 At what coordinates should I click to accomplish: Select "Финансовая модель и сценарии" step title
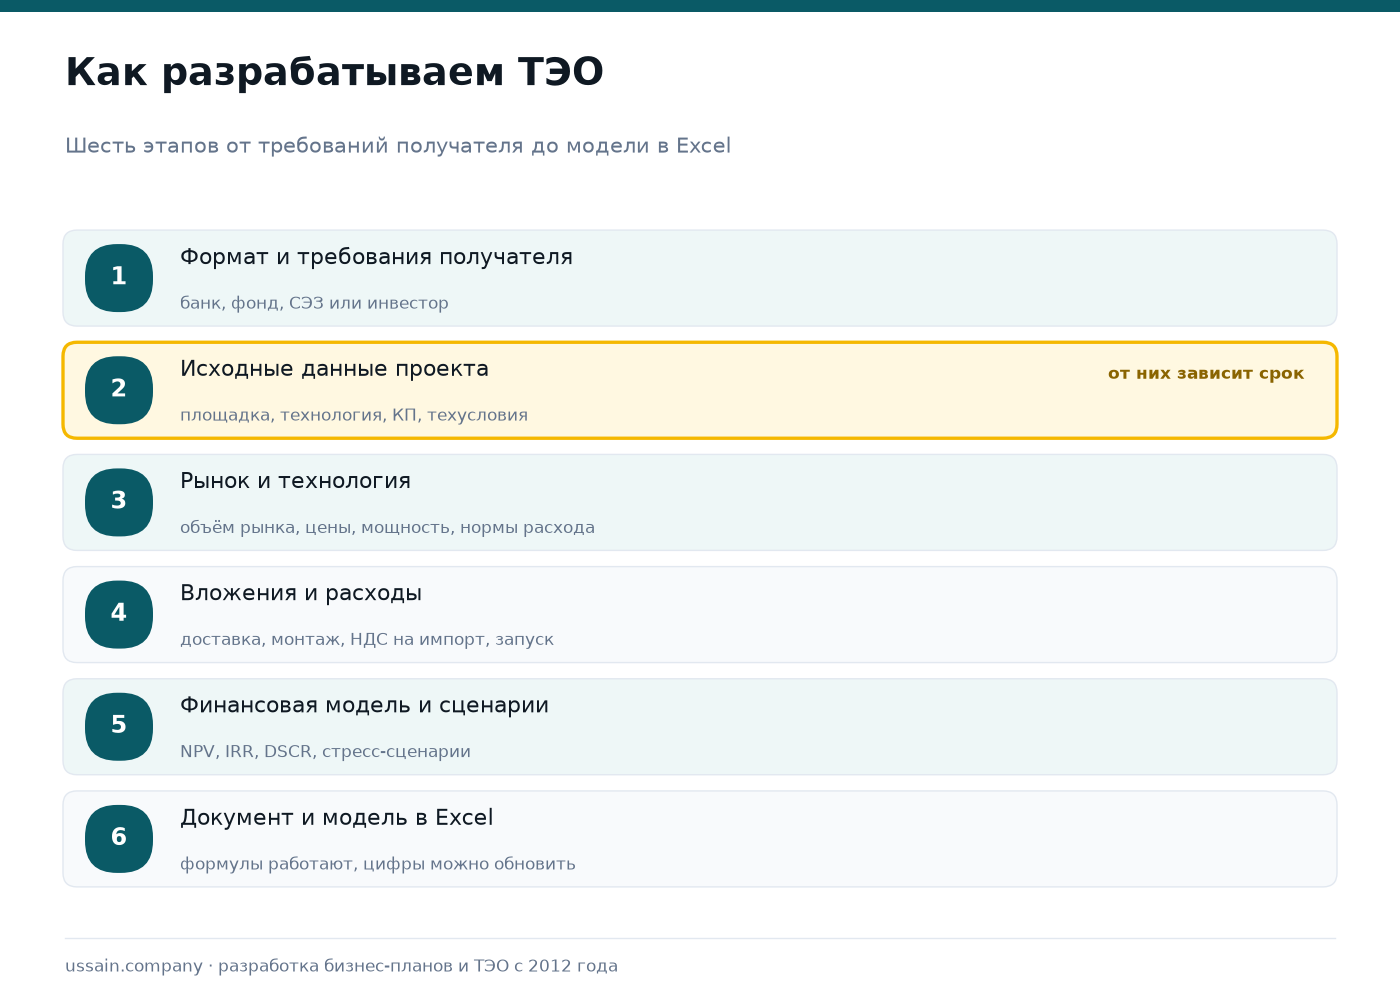pos(364,705)
